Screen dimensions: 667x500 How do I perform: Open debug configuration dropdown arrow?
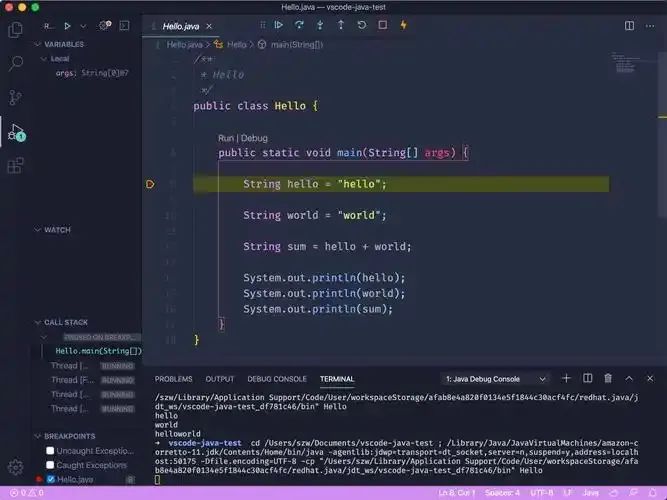pos(83,26)
